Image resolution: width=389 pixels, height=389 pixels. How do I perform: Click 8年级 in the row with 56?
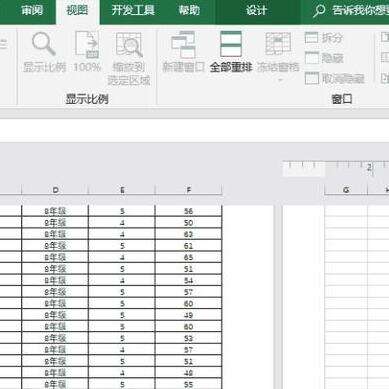[x=55, y=211]
